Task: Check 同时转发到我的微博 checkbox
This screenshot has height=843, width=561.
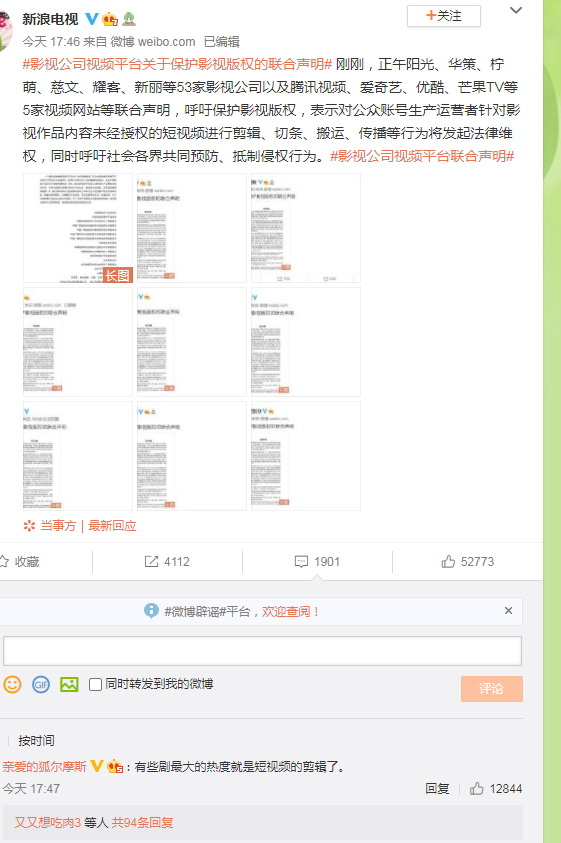Action: [x=95, y=684]
